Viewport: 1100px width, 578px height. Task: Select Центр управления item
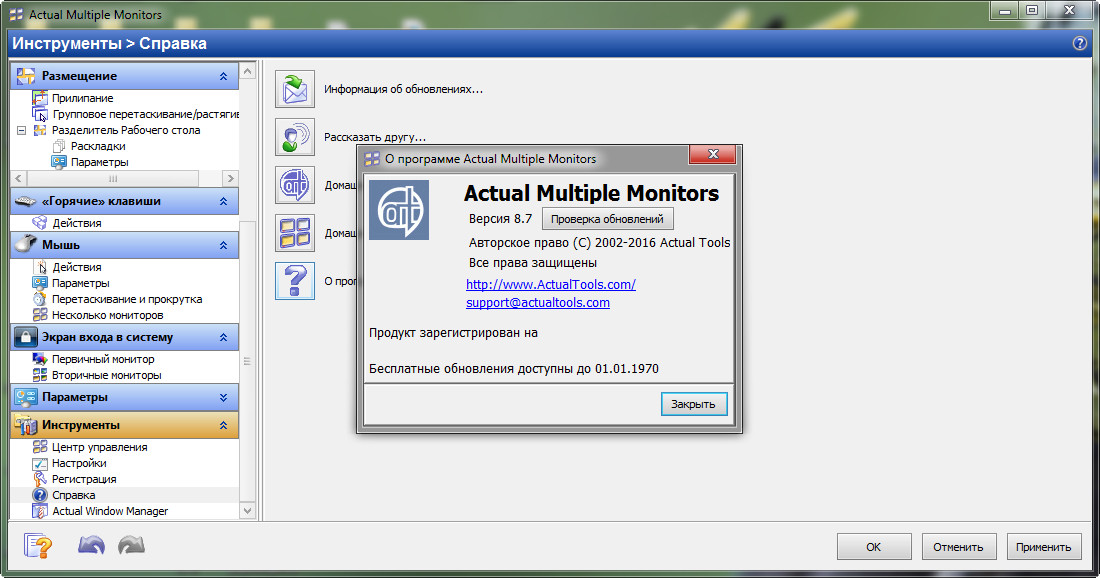[x=100, y=447]
